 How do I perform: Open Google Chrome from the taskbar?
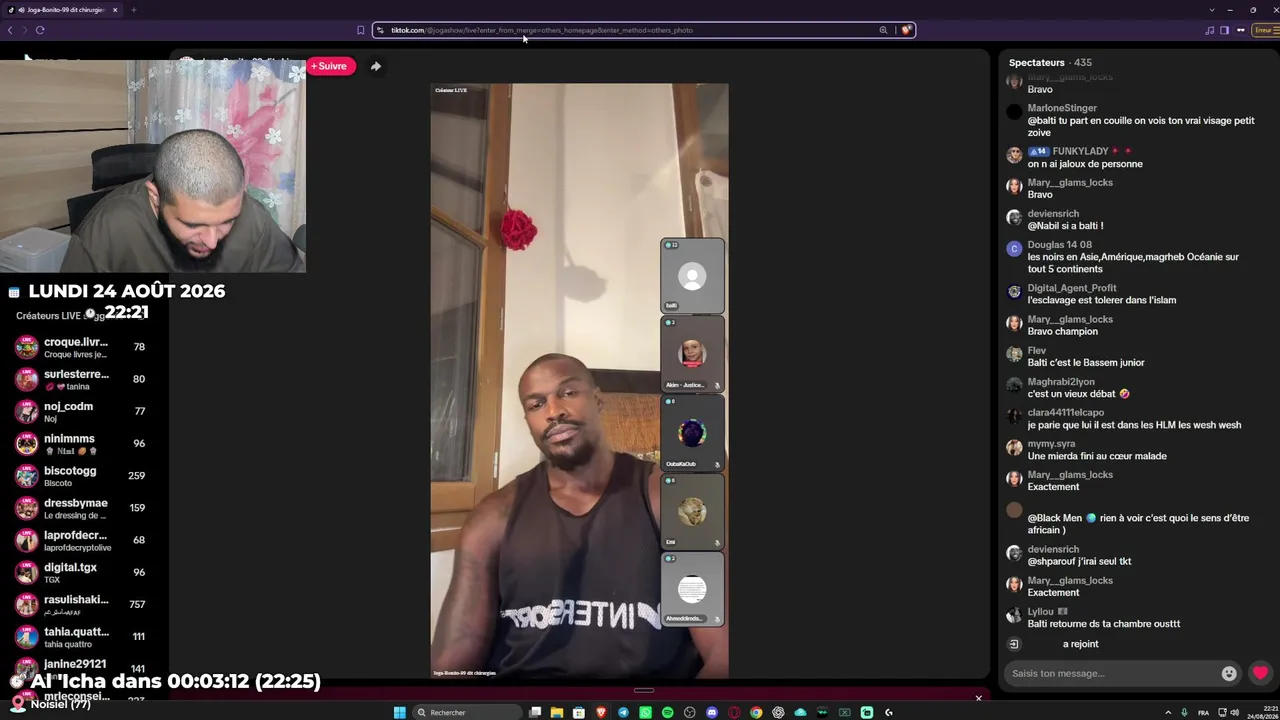[756, 712]
